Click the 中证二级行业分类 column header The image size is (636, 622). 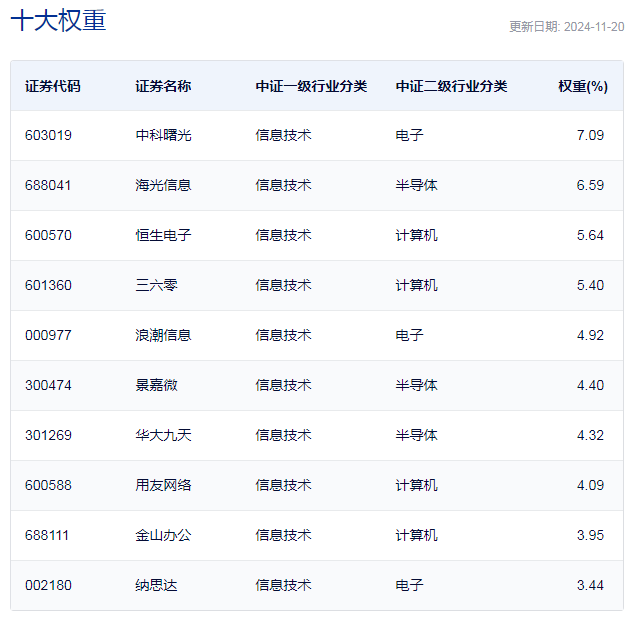coord(451,86)
